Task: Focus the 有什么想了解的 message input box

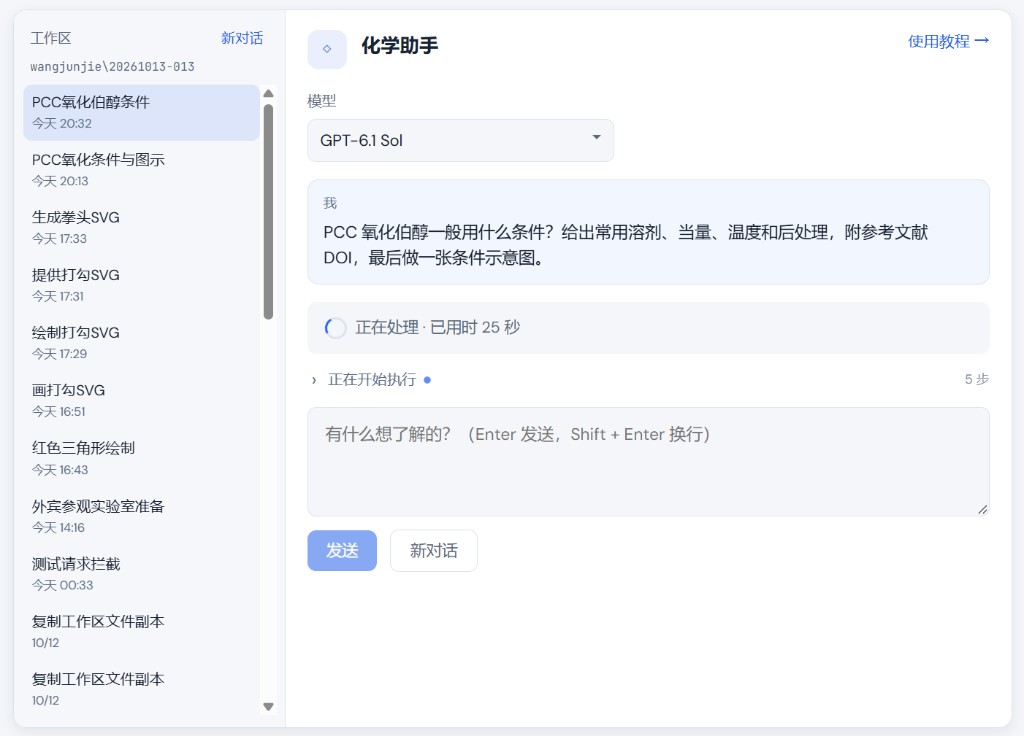Action: click(x=648, y=462)
